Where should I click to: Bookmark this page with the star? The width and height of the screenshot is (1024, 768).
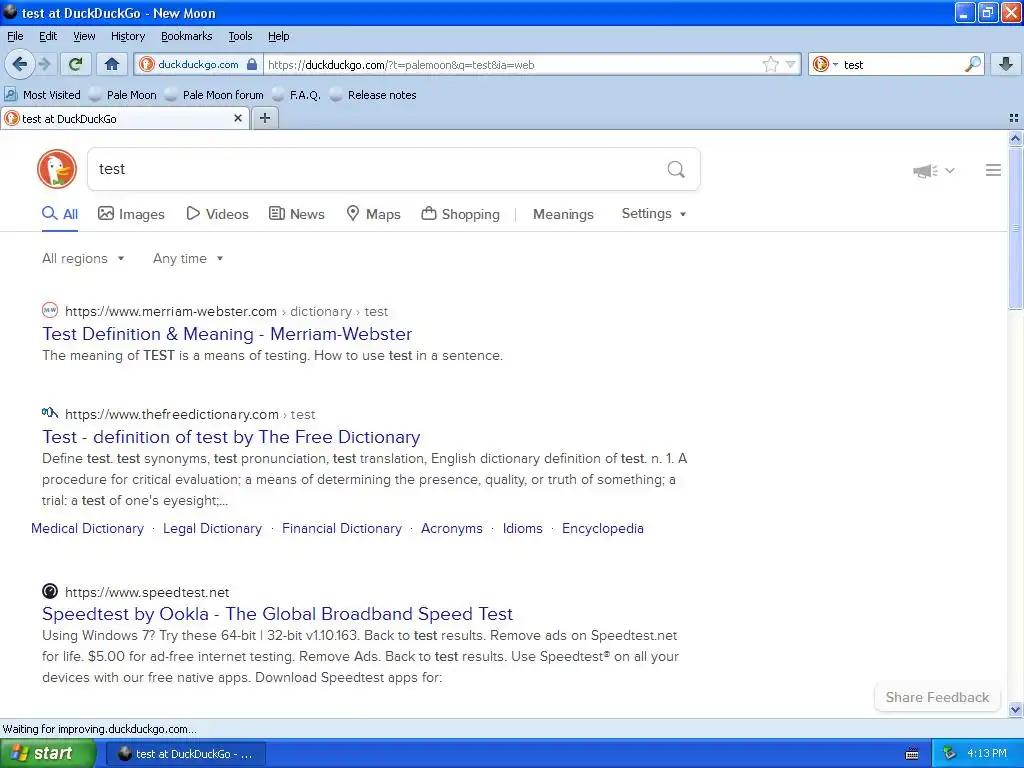pyautogui.click(x=771, y=64)
